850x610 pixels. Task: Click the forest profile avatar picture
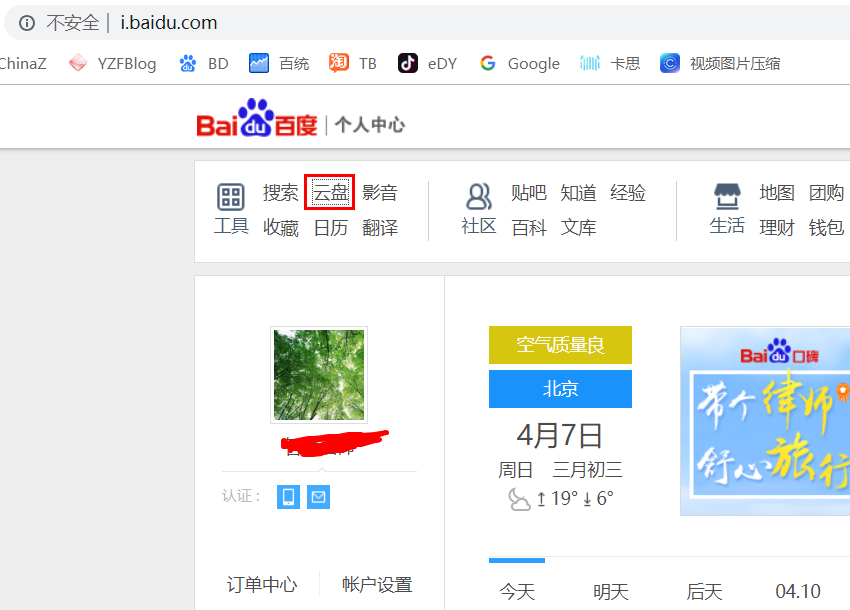[x=319, y=375]
